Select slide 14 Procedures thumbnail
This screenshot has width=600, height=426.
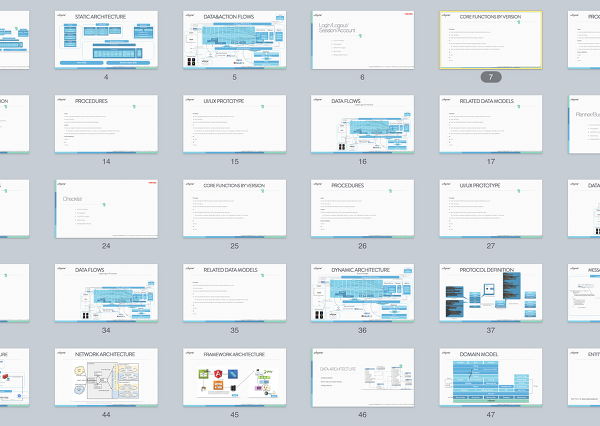(106, 125)
